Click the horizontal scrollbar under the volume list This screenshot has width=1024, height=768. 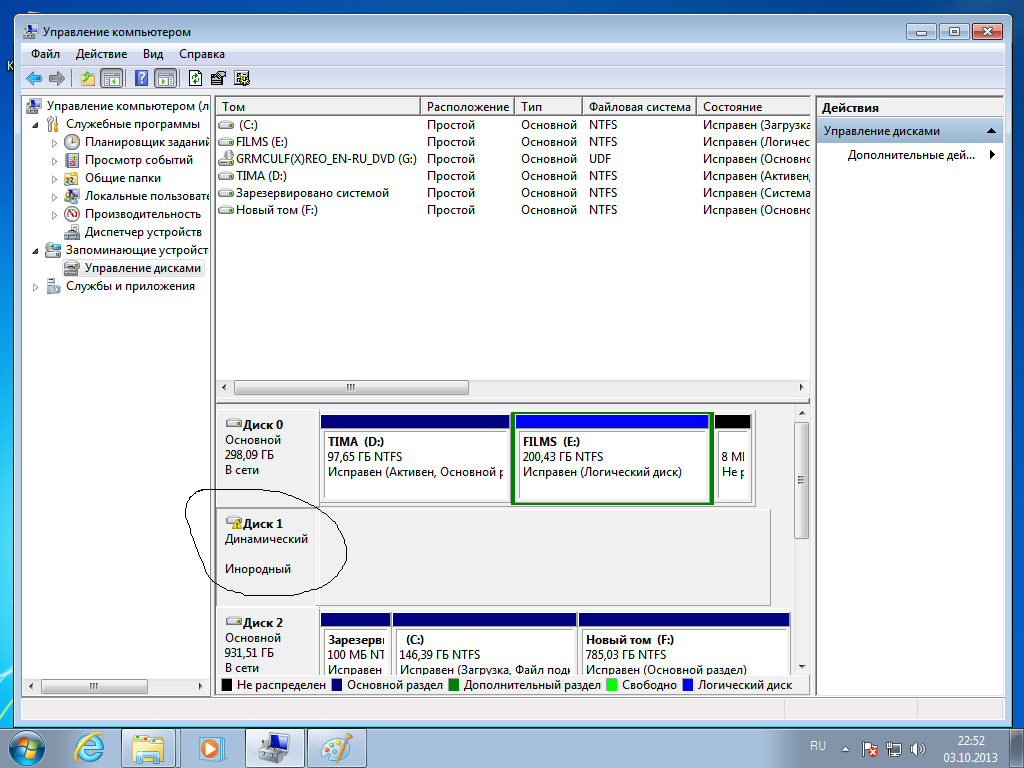tap(350, 387)
